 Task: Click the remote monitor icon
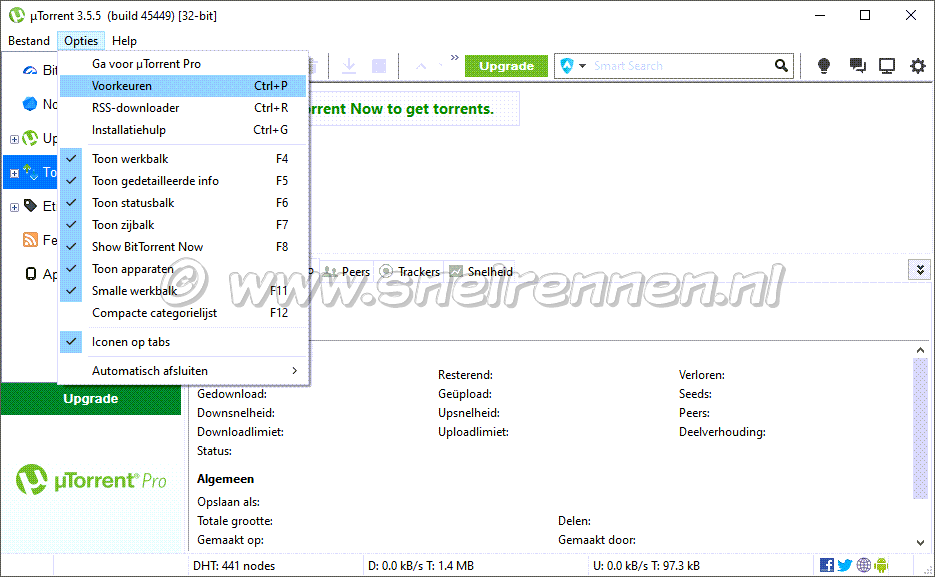pyautogui.click(x=887, y=66)
